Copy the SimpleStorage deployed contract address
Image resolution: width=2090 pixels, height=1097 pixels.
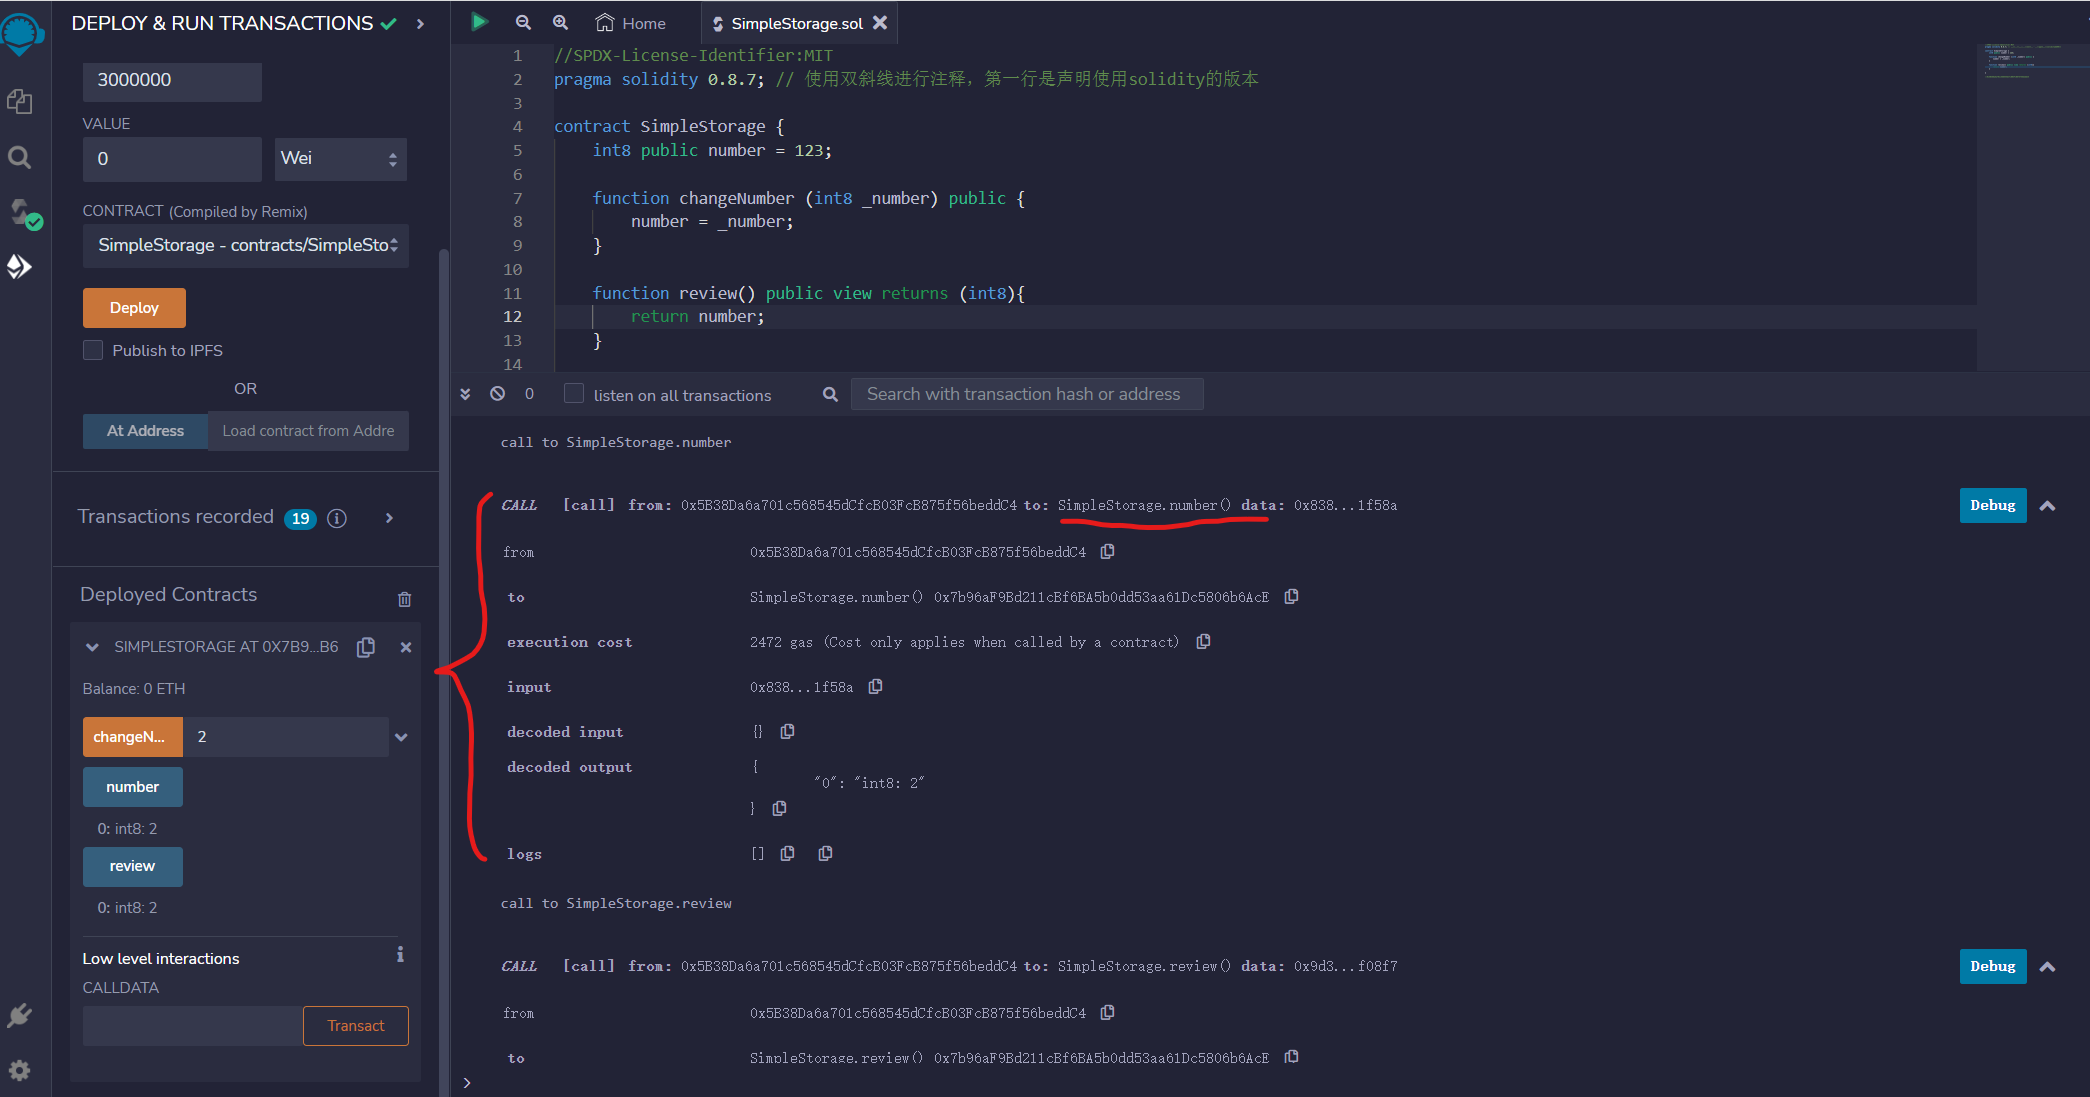[x=366, y=647]
